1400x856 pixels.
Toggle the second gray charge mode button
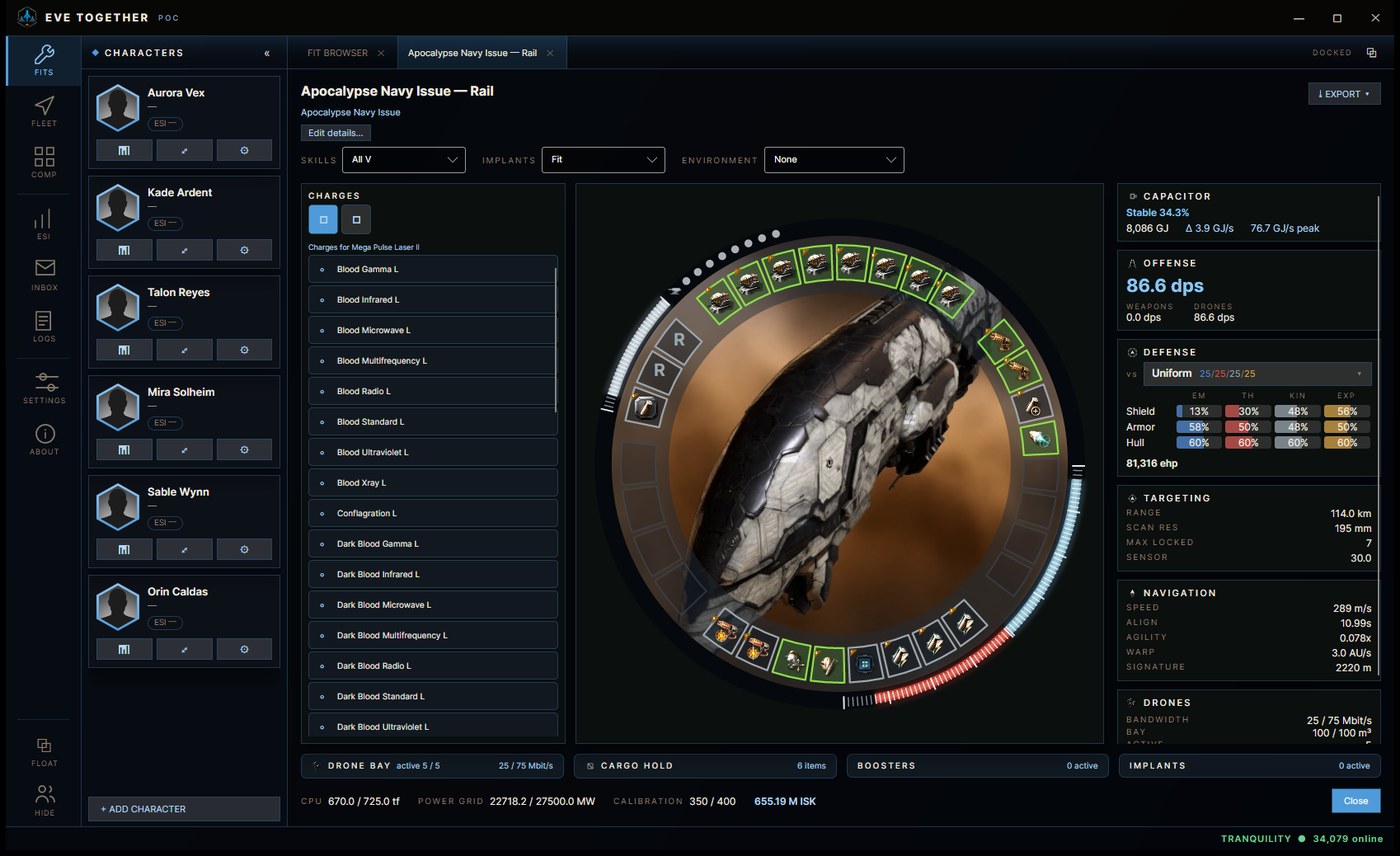point(356,219)
